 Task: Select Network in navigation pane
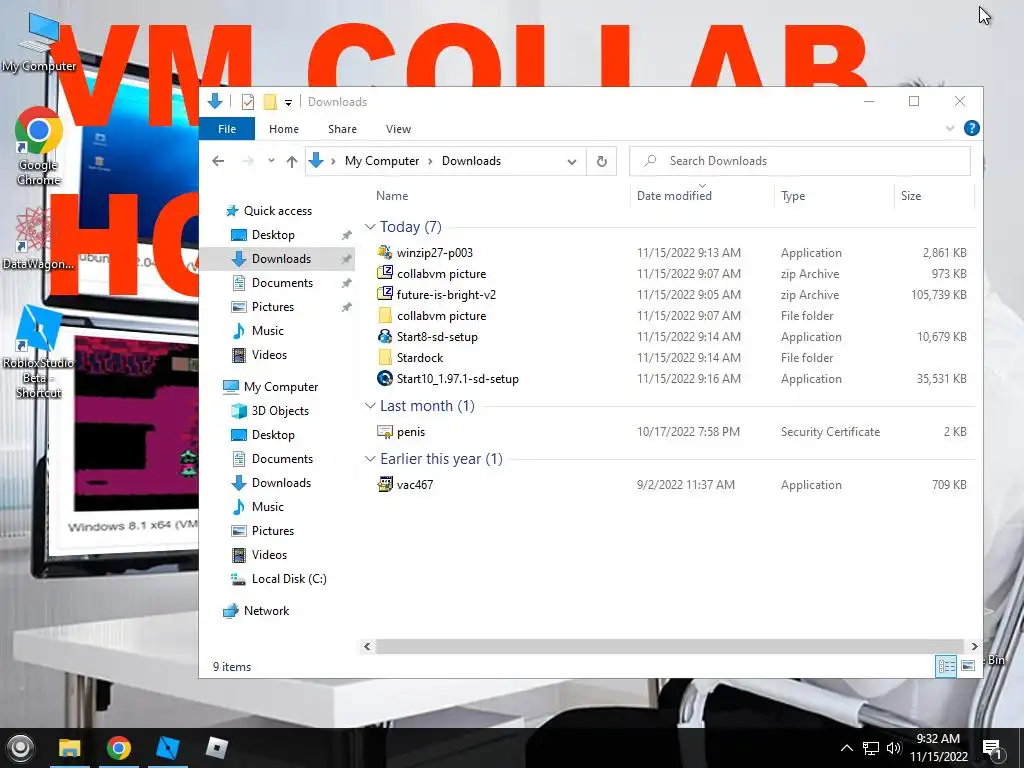point(266,611)
